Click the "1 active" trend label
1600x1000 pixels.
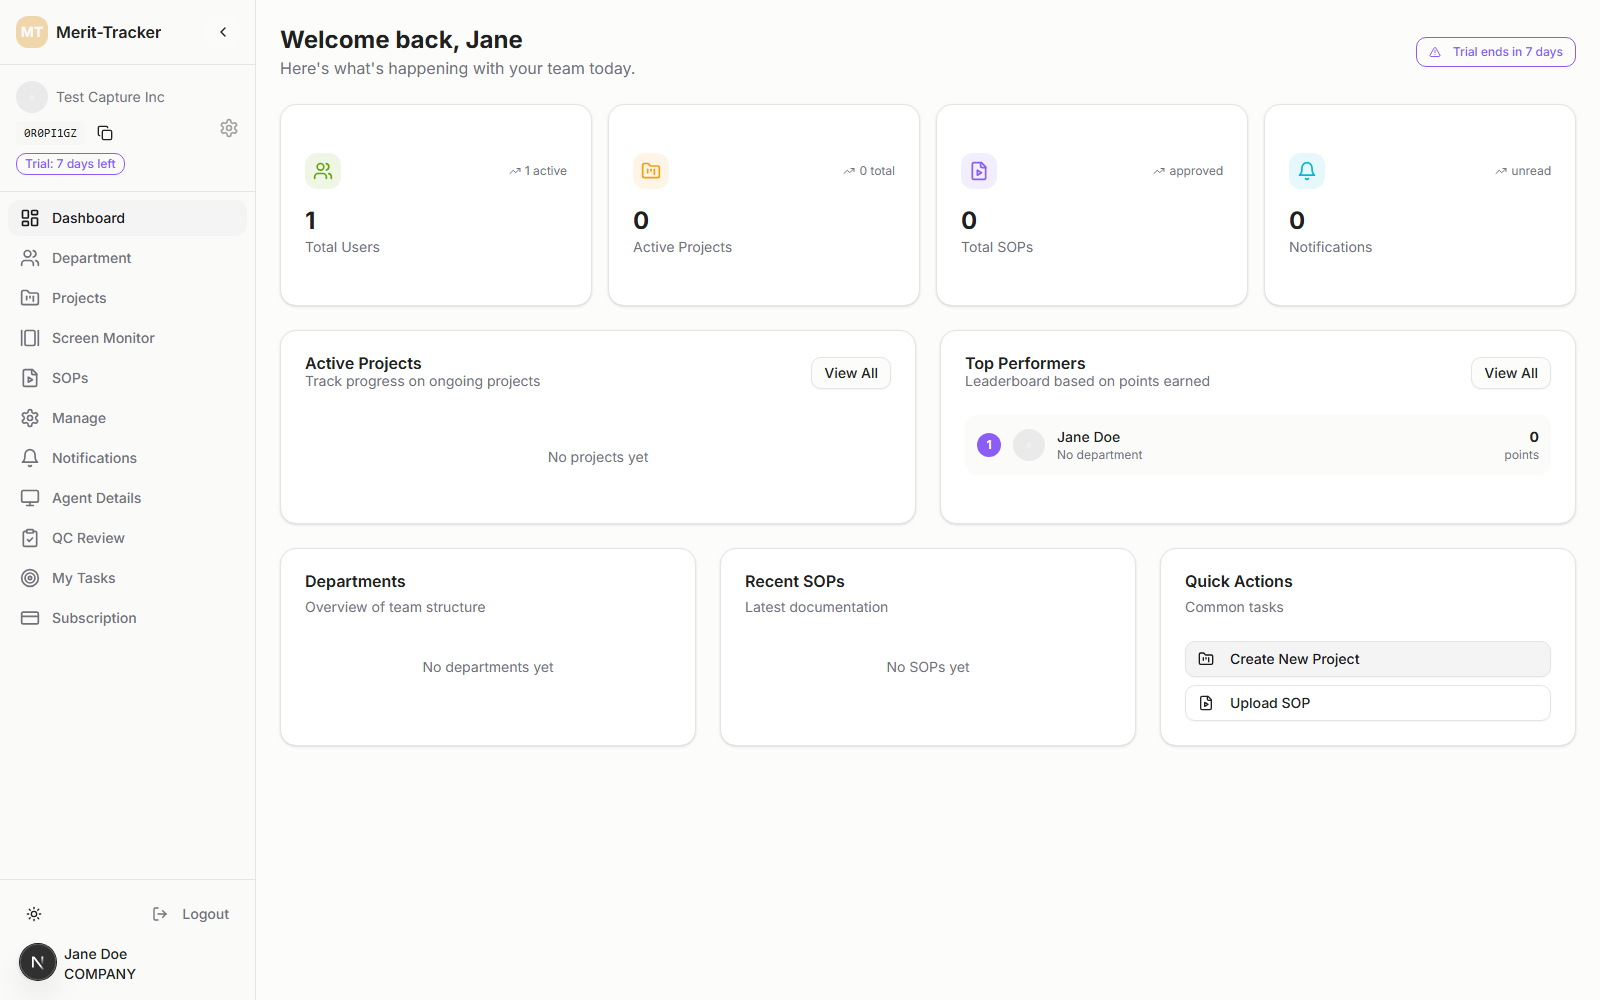pos(538,171)
